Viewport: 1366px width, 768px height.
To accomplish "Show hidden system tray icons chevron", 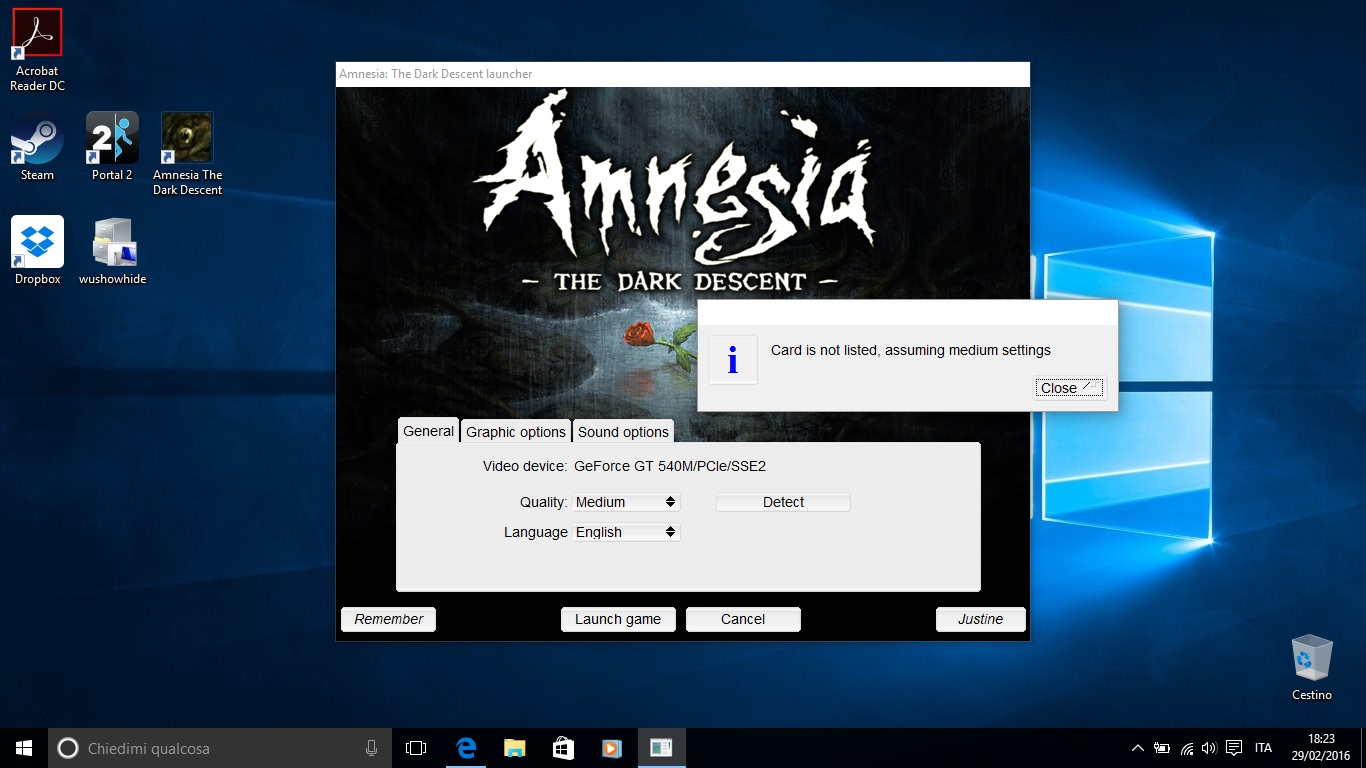I will click(1137, 748).
